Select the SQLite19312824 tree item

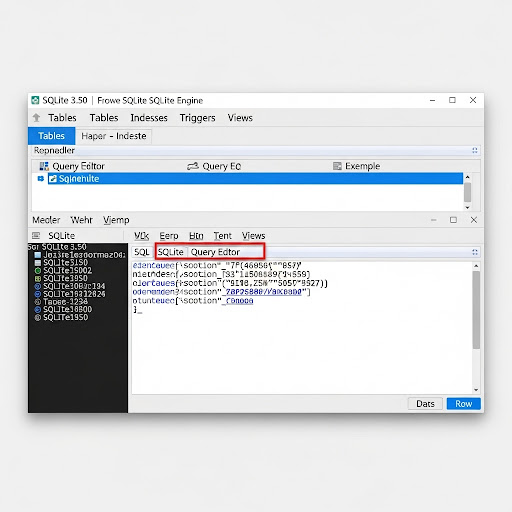74,294
